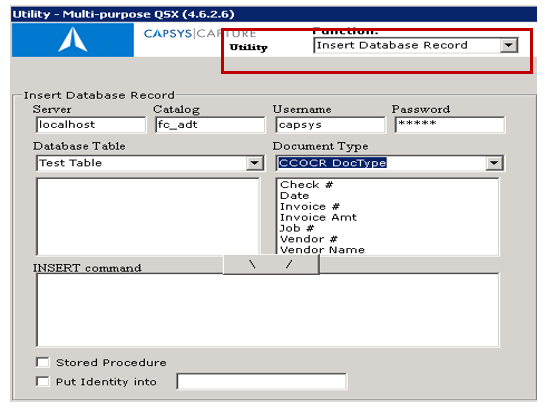The width and height of the screenshot is (550, 420).
Task: Click the empty database table columns list
Action: [148, 217]
